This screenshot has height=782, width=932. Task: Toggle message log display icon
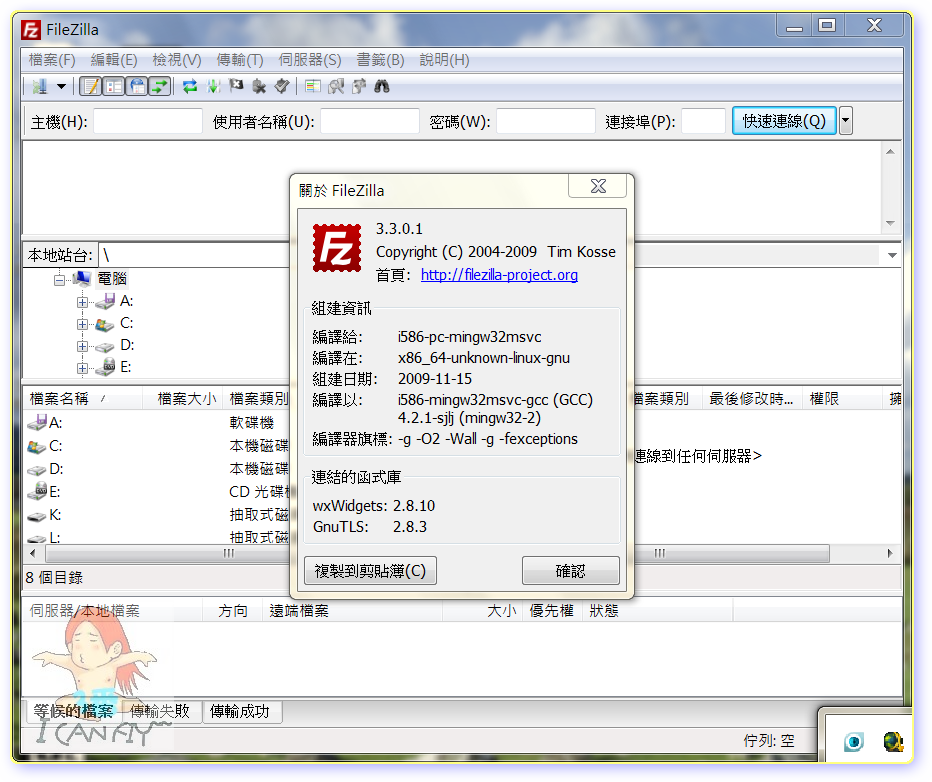91,87
